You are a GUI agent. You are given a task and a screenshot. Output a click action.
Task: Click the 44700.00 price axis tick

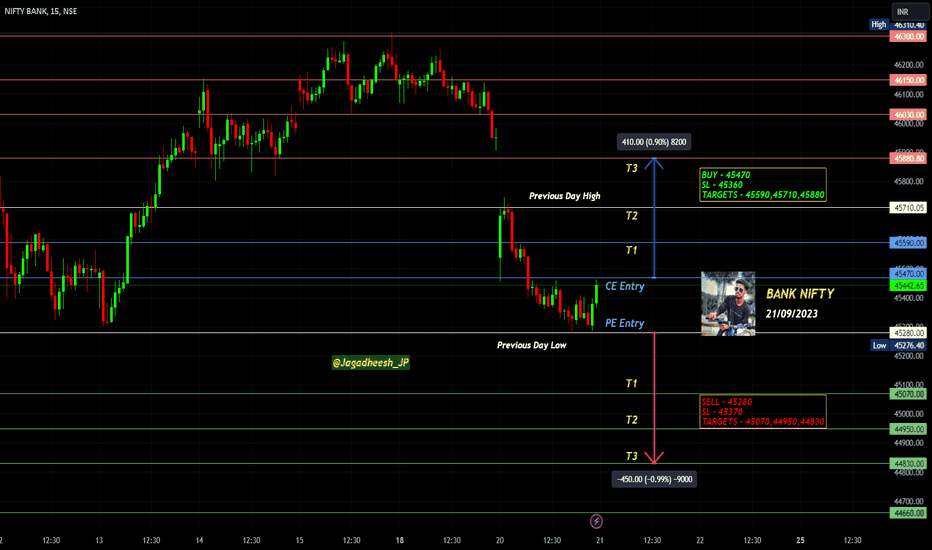[x=909, y=501]
